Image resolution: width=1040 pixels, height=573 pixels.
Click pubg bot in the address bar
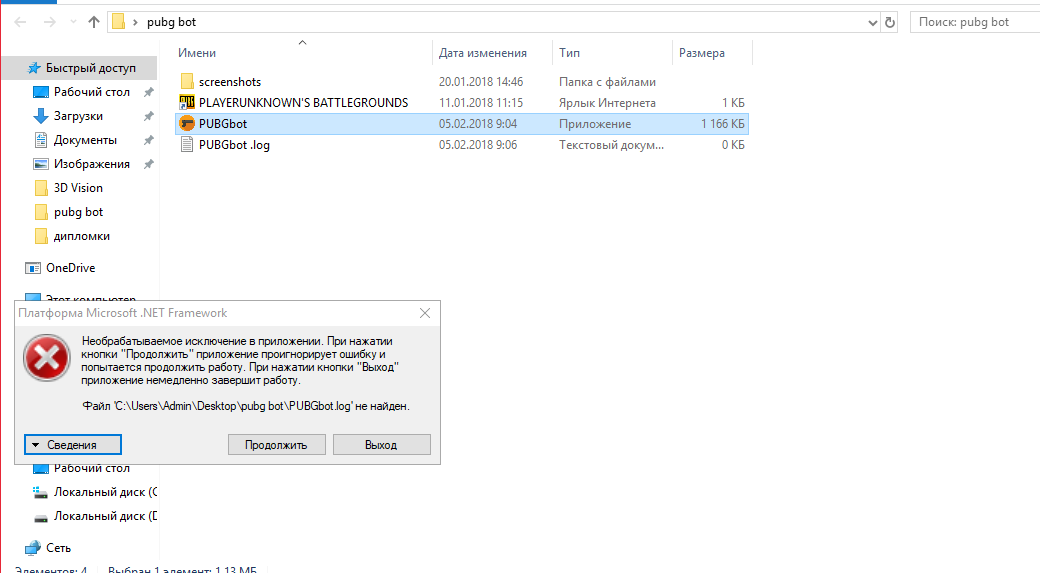pos(171,22)
